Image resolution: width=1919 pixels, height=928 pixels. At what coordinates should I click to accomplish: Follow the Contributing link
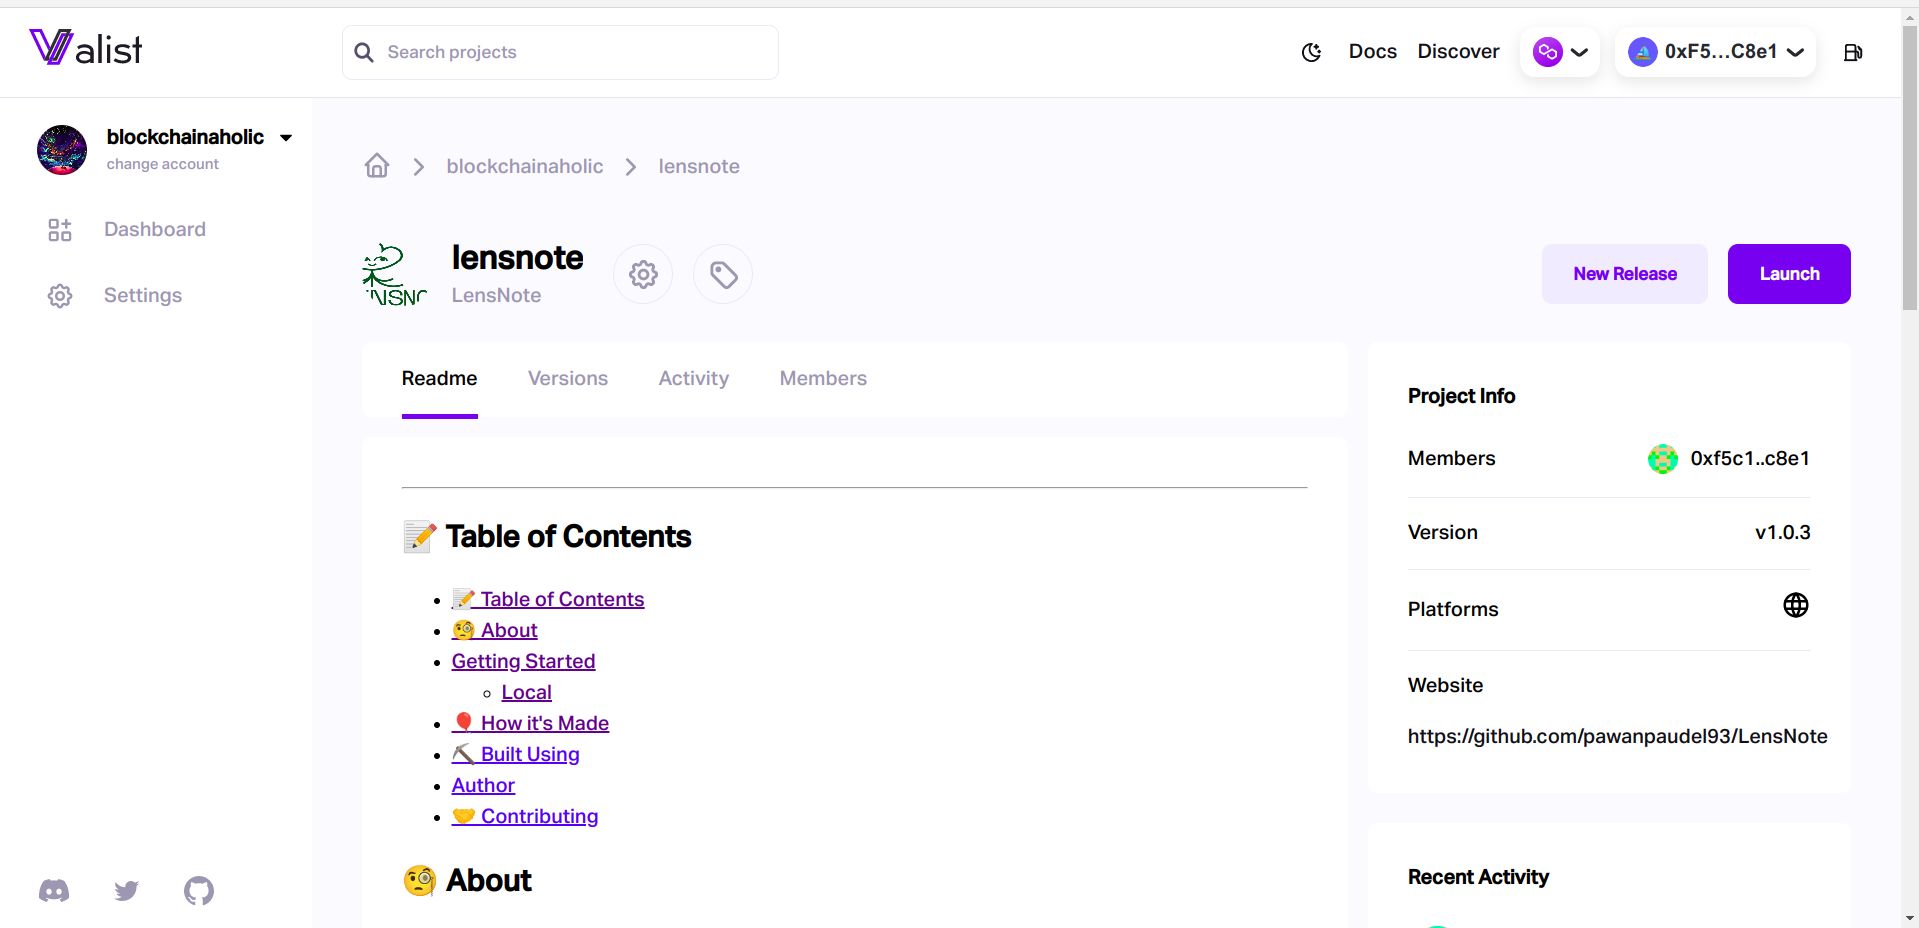click(x=525, y=816)
